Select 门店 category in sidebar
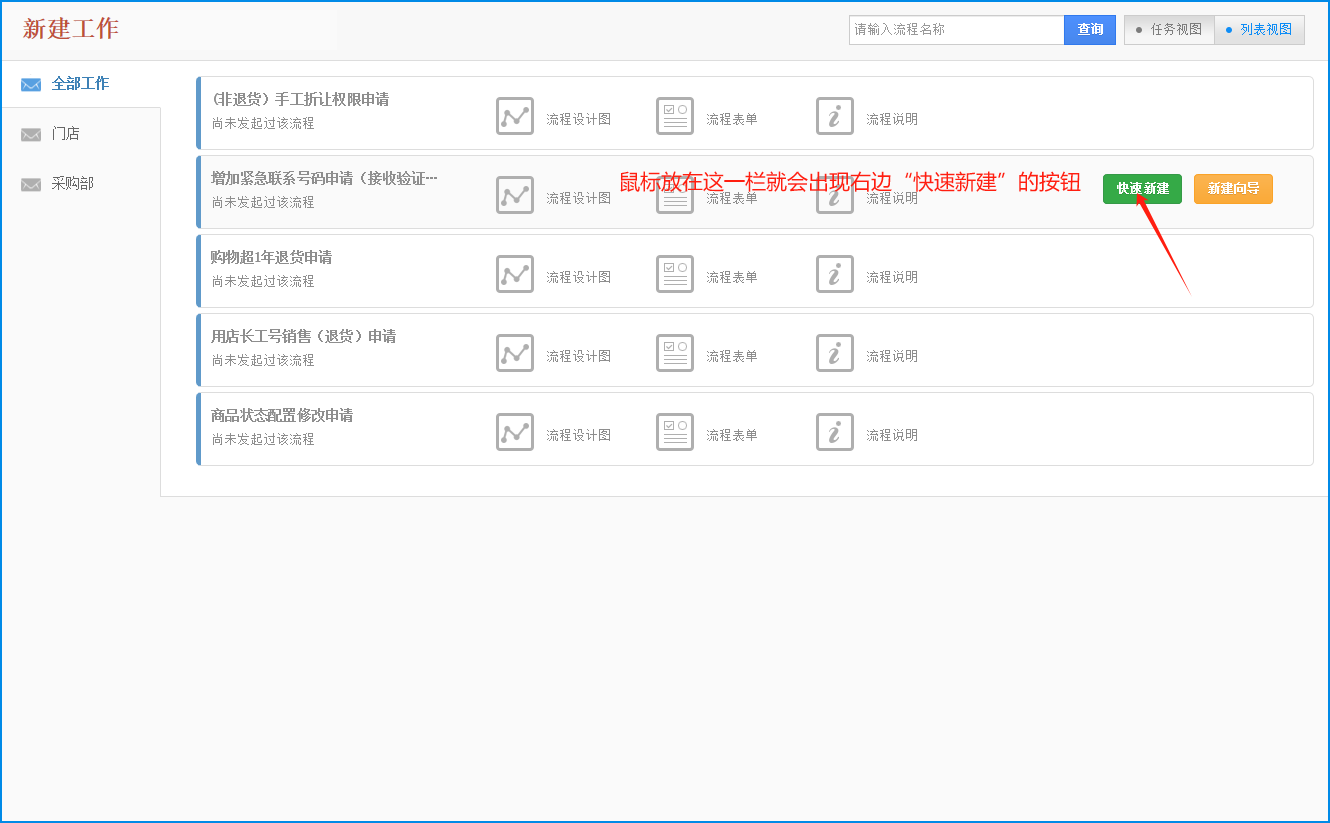 (x=66, y=134)
